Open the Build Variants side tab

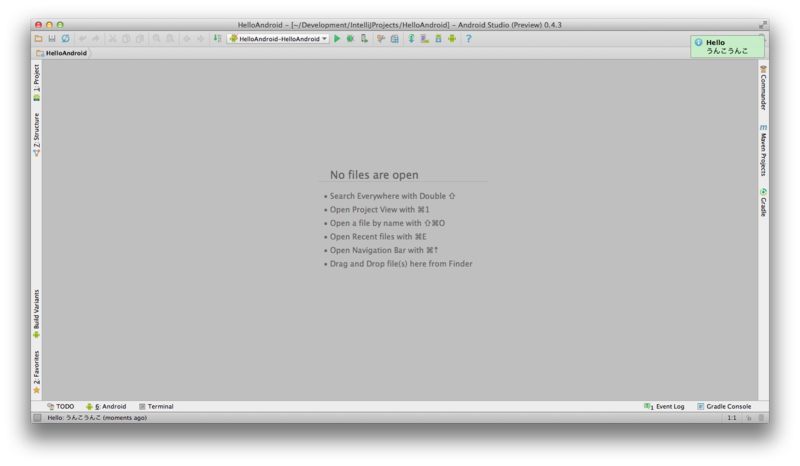tap(37, 313)
